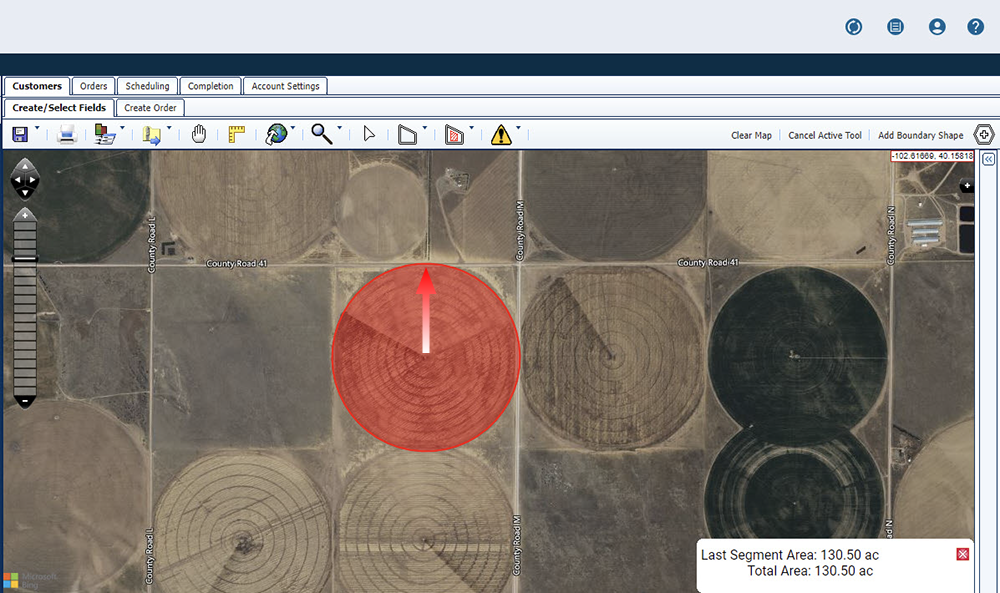Click the Total Area: 130.50 ac text

coord(810,571)
